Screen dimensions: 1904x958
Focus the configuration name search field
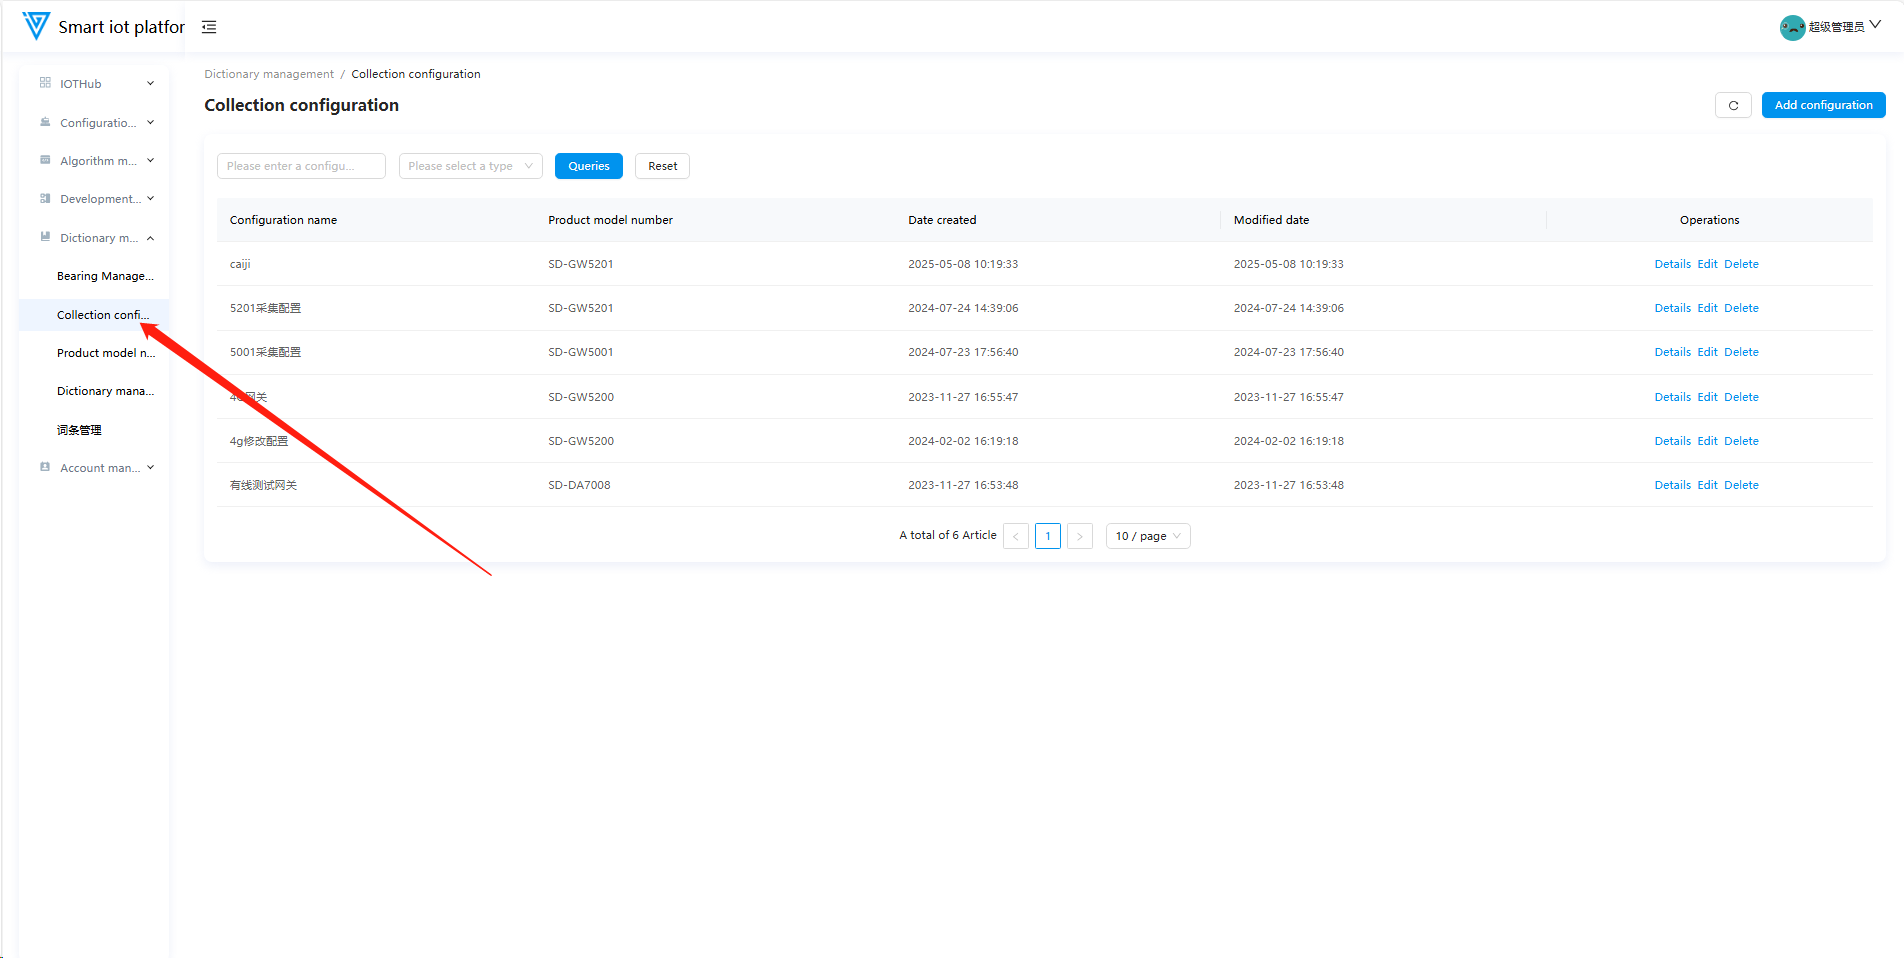(x=301, y=166)
